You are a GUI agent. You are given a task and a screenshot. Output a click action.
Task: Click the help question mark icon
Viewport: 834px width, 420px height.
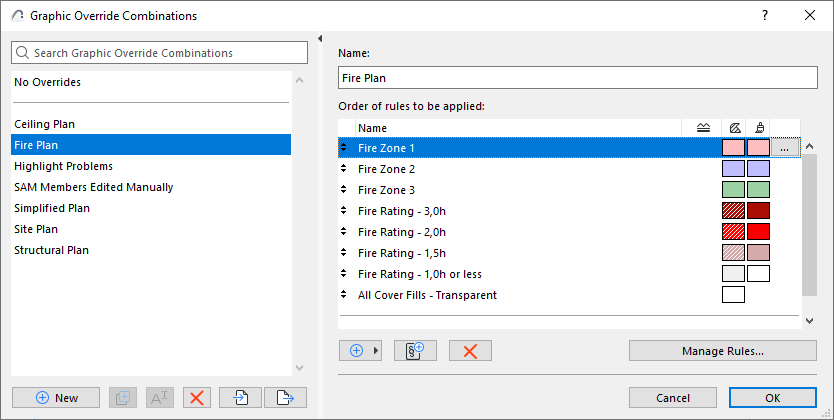pos(765,16)
